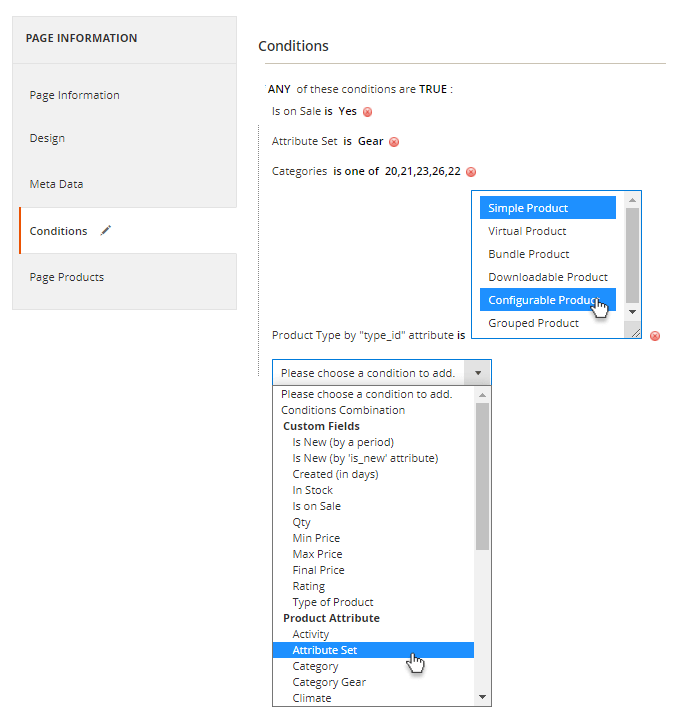
Task: Go to the Page Products tab
Action: tap(67, 277)
